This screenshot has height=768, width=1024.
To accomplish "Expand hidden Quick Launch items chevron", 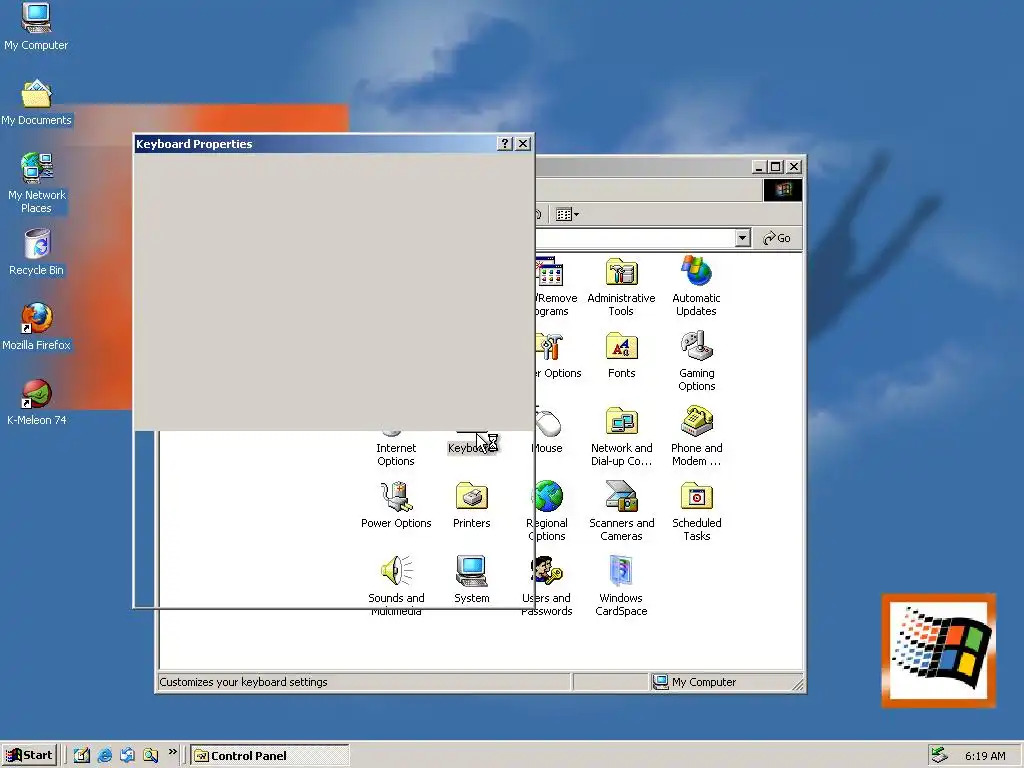I will [172, 752].
